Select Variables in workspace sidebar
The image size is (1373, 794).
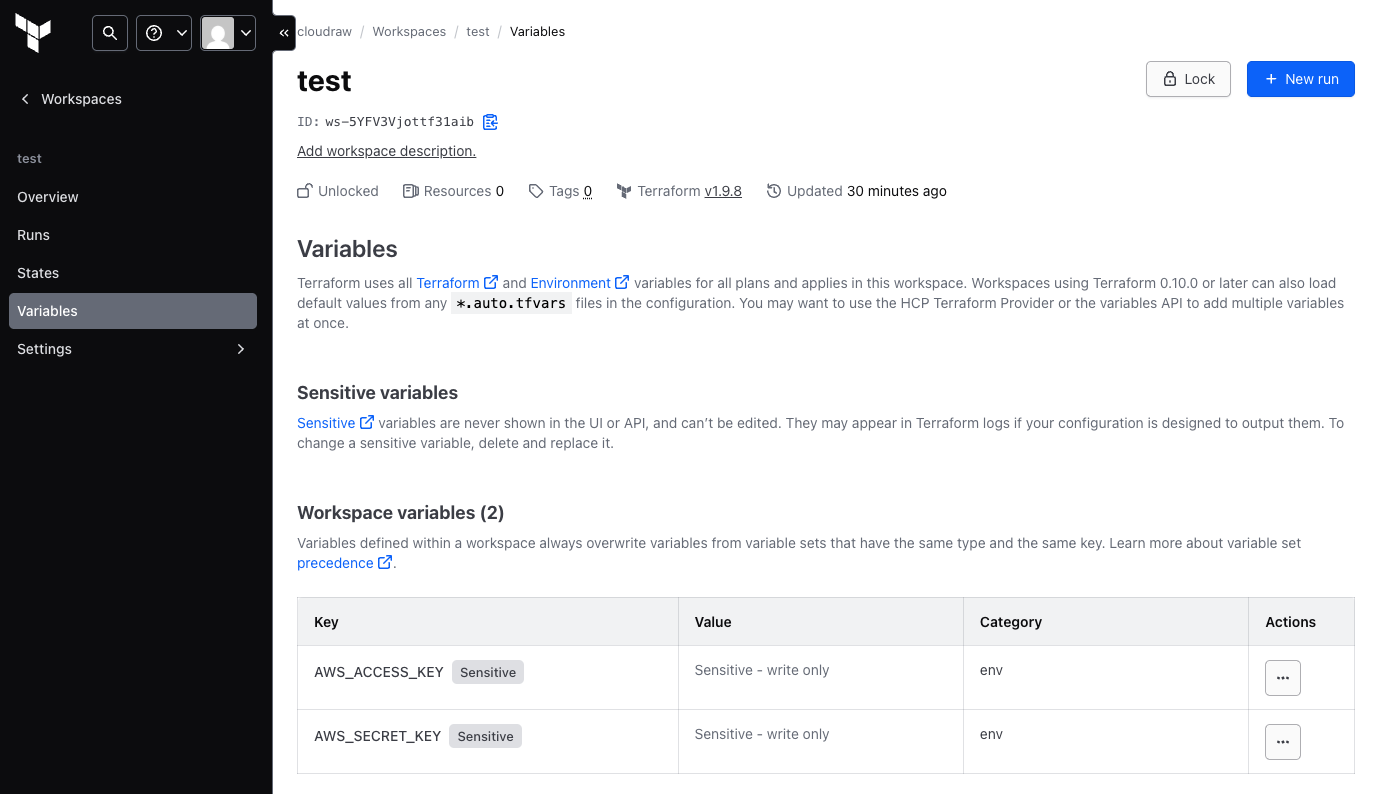pyautogui.click(x=133, y=311)
